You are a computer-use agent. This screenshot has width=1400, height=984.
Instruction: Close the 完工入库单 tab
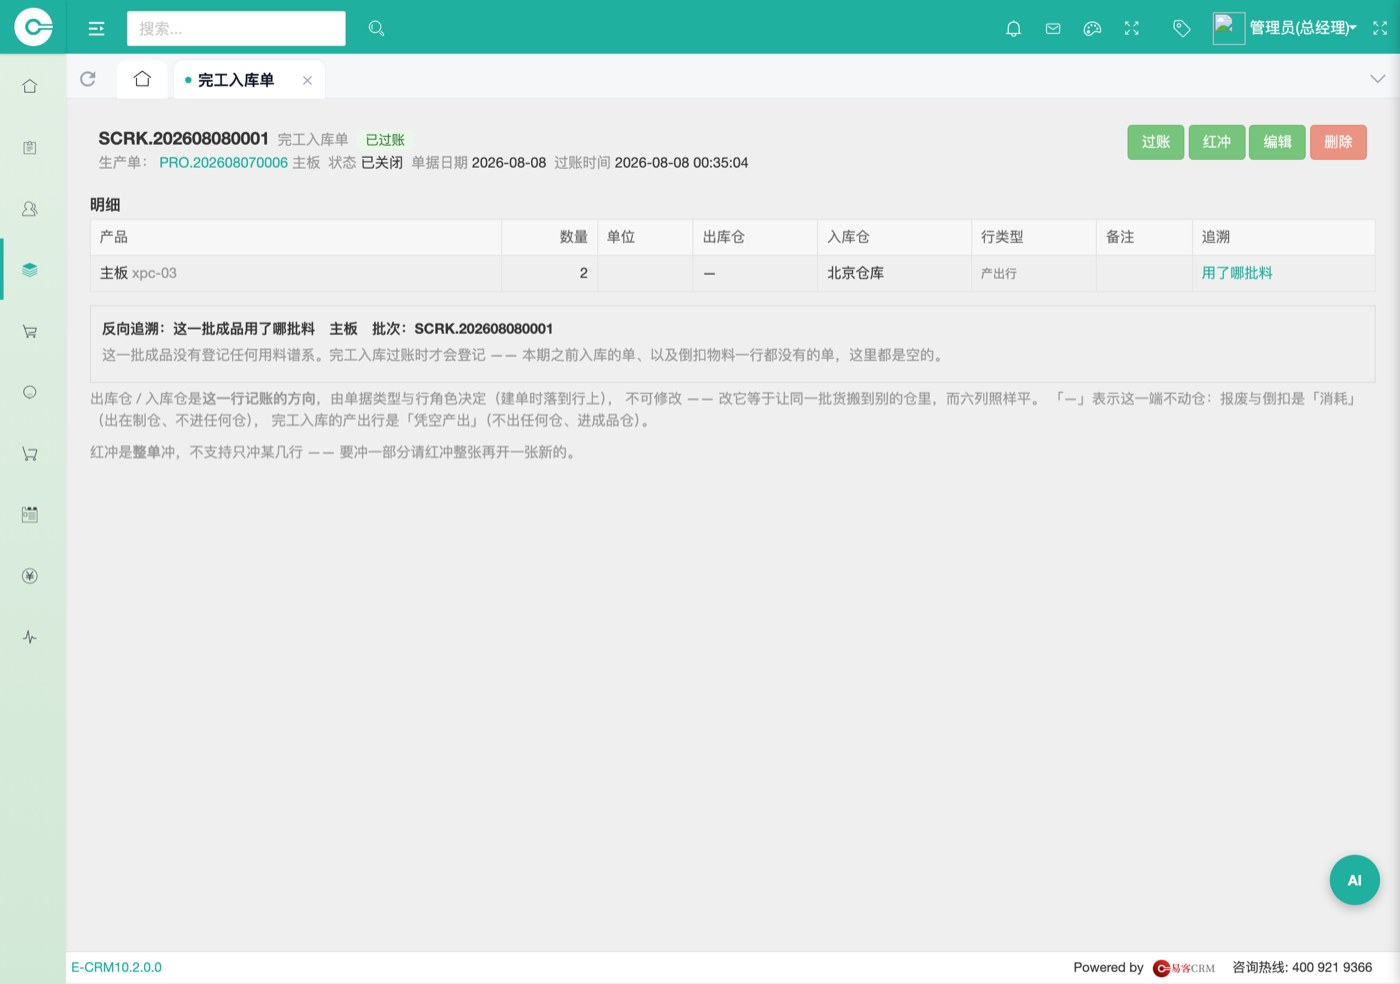pos(307,81)
